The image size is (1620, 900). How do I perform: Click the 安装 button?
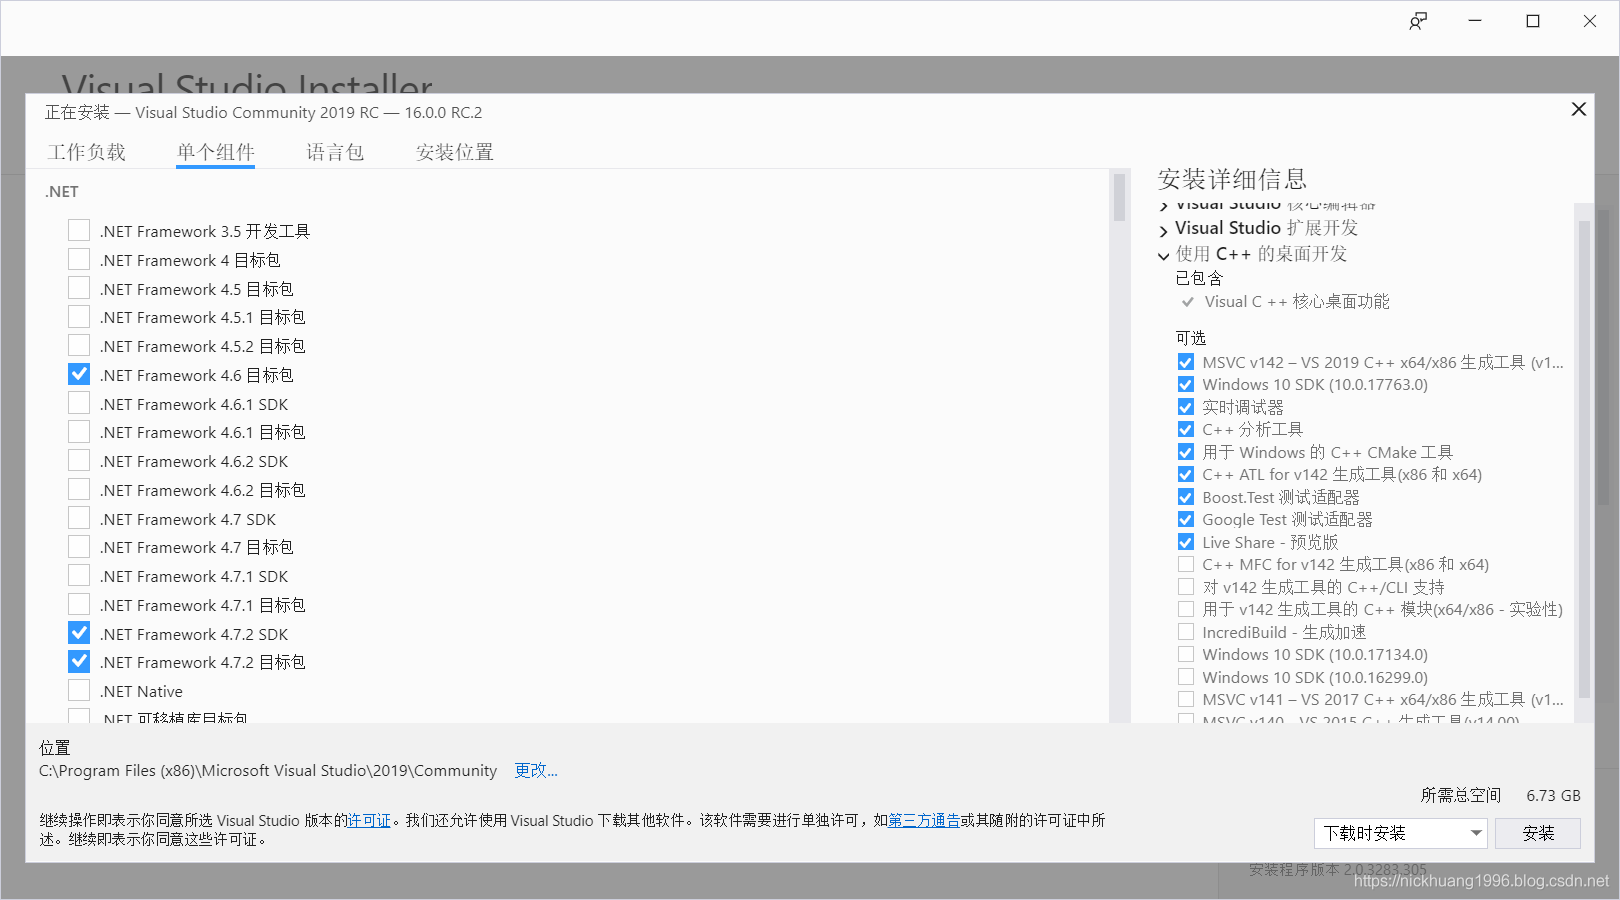click(x=1537, y=833)
